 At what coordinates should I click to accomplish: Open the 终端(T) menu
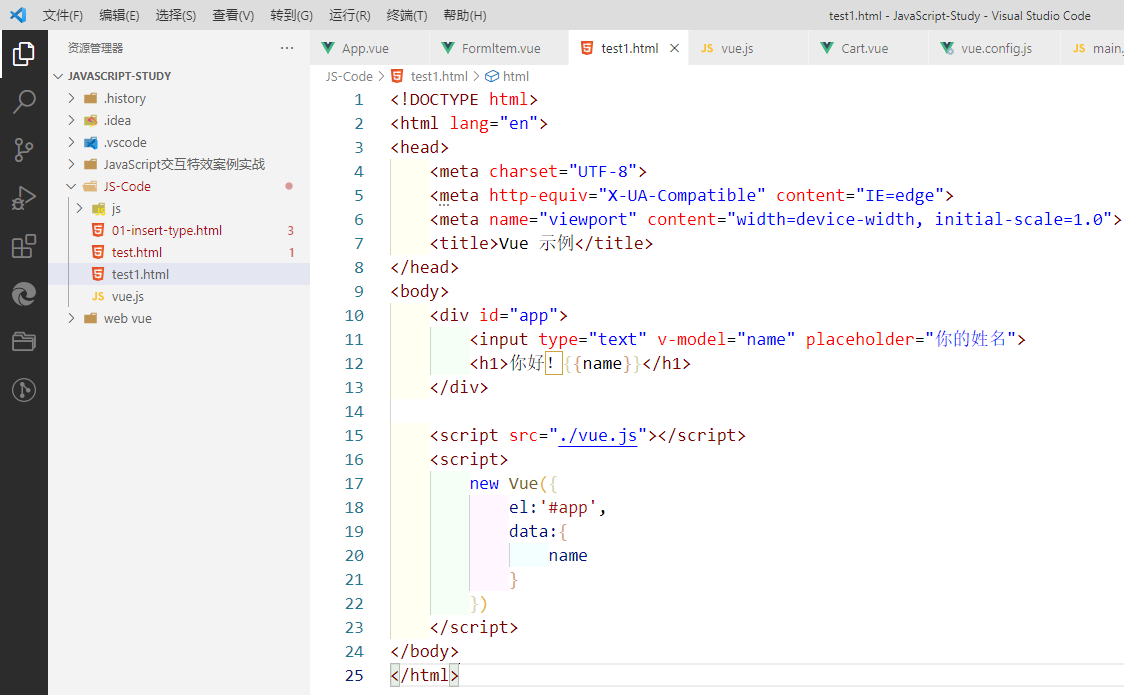tap(406, 15)
